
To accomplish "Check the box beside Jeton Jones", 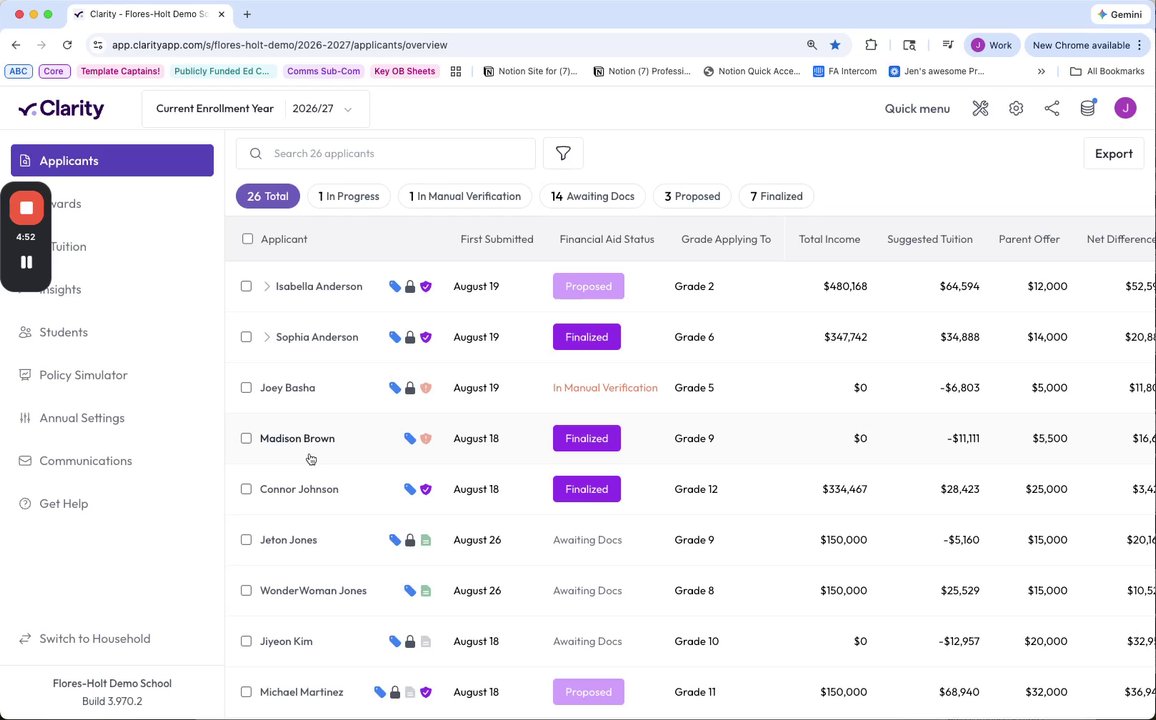I will coord(246,540).
